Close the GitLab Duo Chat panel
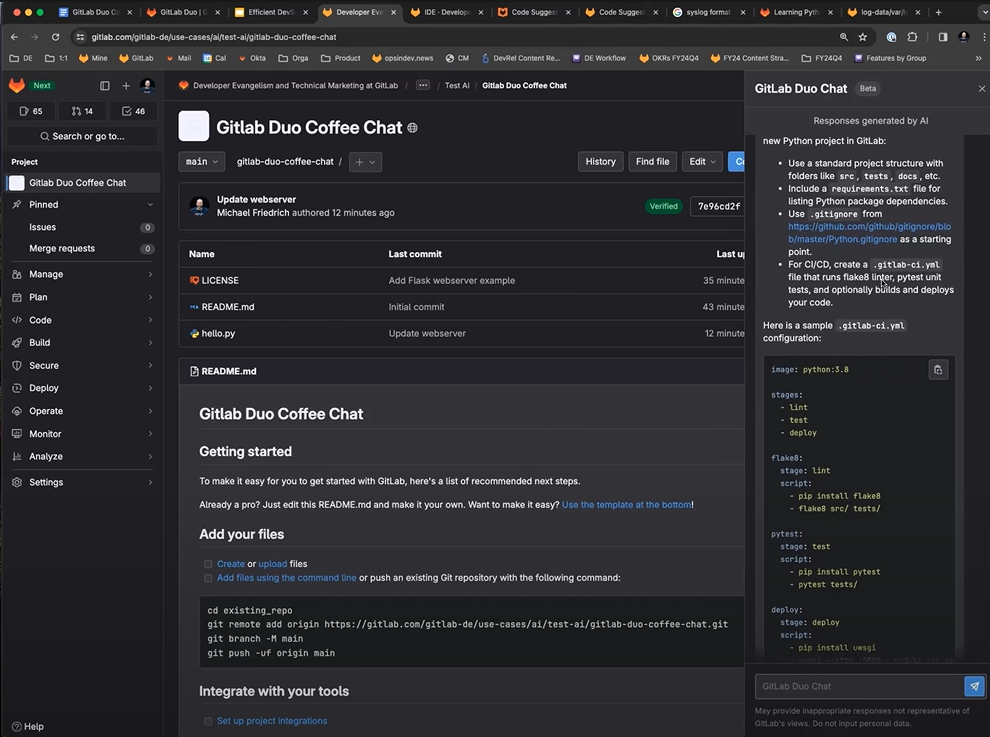This screenshot has width=990, height=737. 982,88
